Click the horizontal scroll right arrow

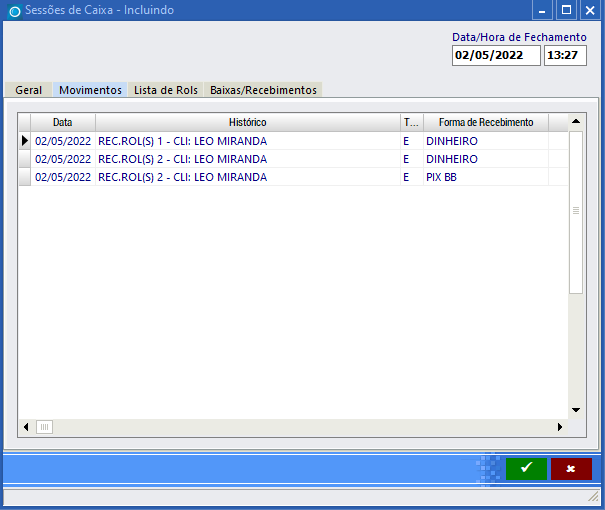click(560, 427)
